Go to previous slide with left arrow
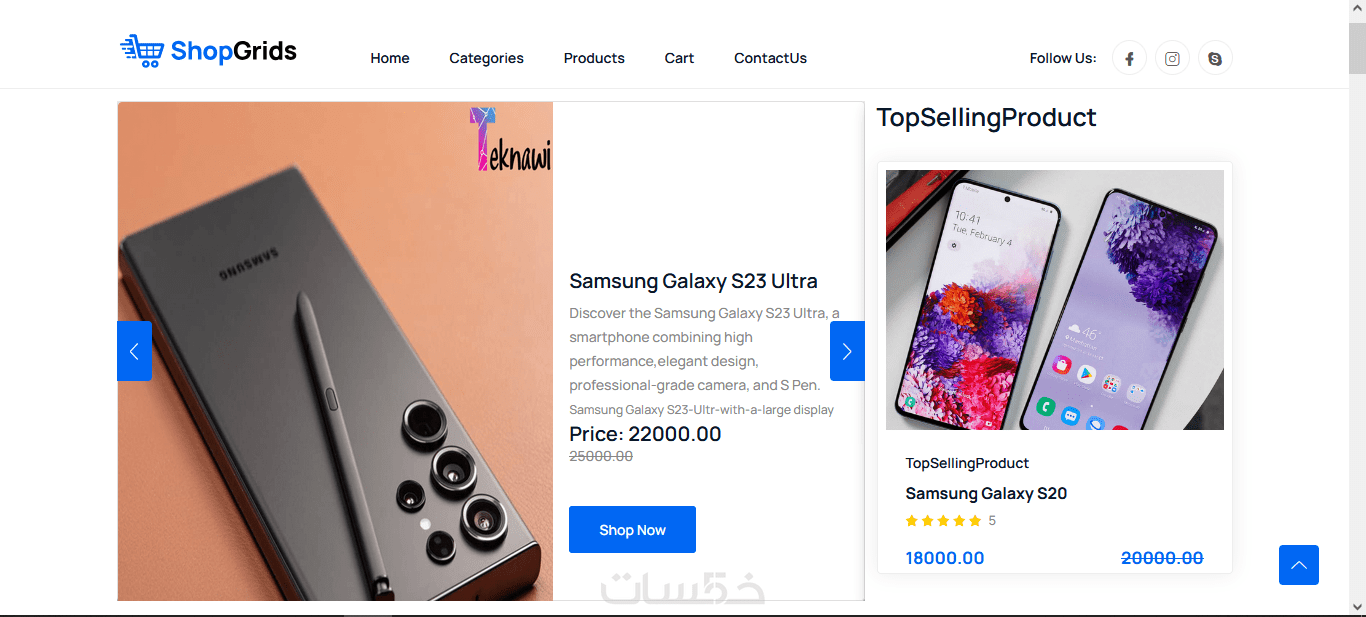1366x617 pixels. [x=134, y=351]
